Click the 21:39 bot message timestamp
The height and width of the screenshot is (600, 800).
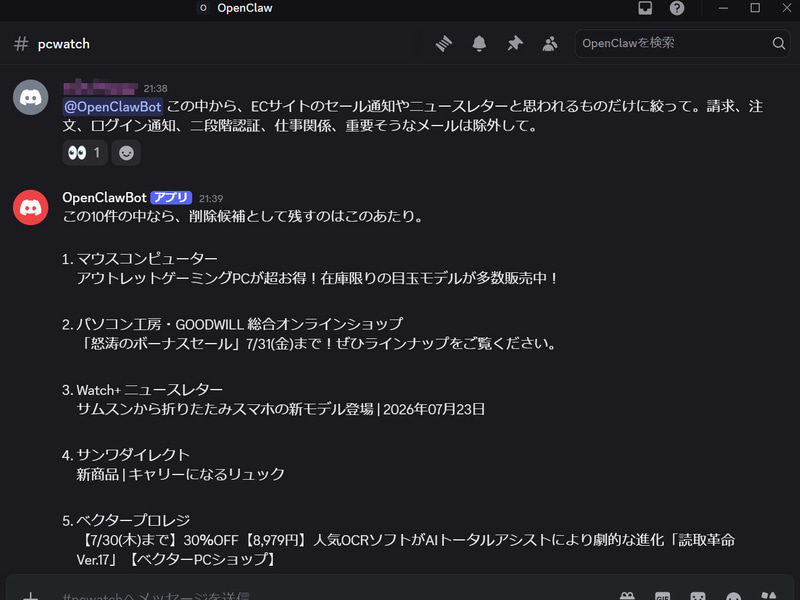(x=211, y=198)
